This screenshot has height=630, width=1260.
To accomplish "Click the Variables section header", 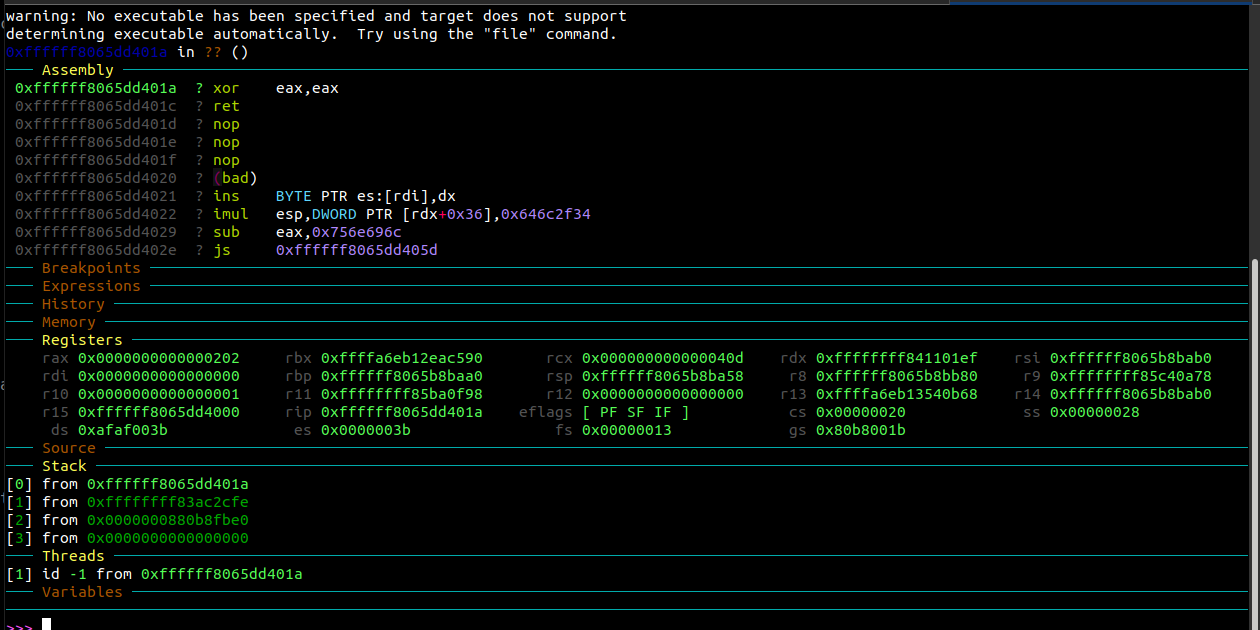I will pyautogui.click(x=82, y=592).
